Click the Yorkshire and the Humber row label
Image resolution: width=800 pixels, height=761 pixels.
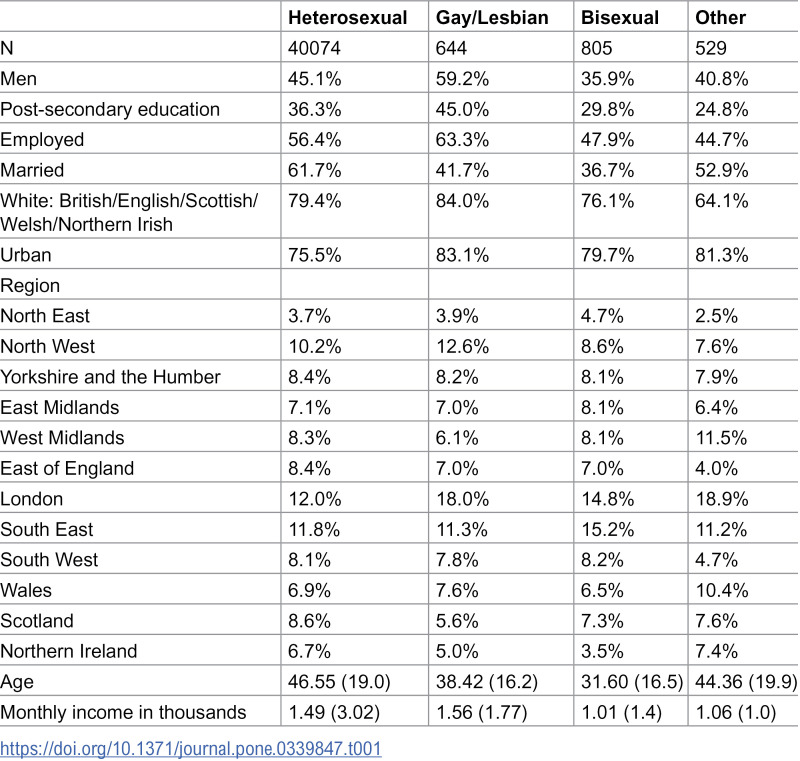[x=110, y=377]
